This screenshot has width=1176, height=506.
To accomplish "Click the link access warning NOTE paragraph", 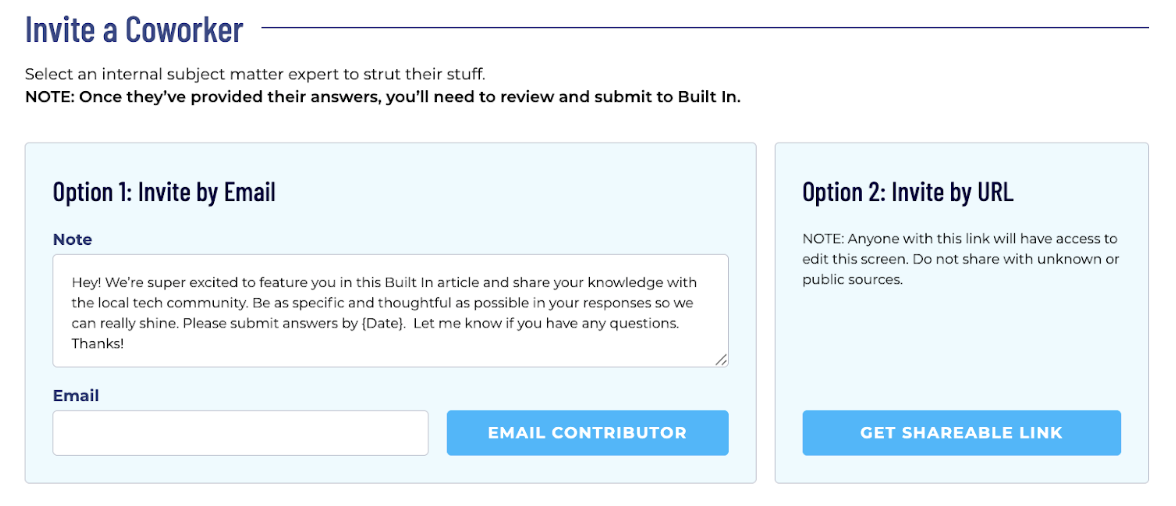I will [x=960, y=260].
